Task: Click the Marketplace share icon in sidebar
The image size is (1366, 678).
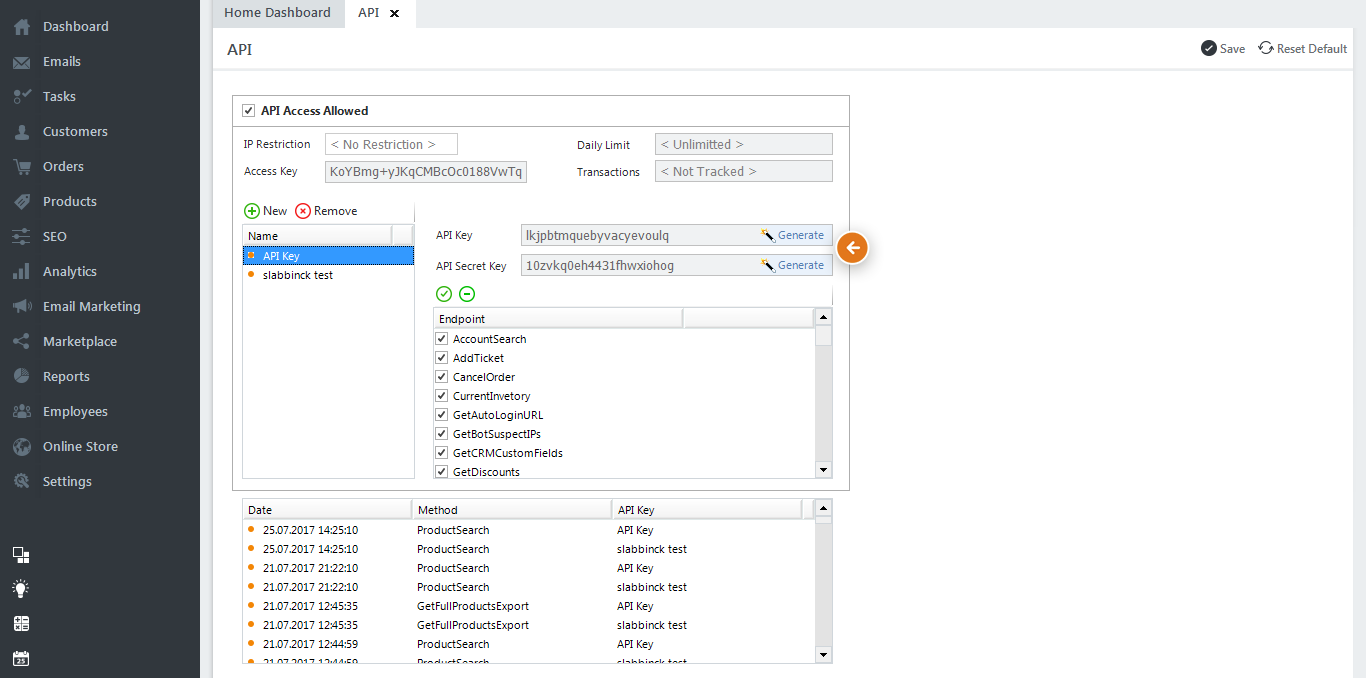Action: (21, 342)
